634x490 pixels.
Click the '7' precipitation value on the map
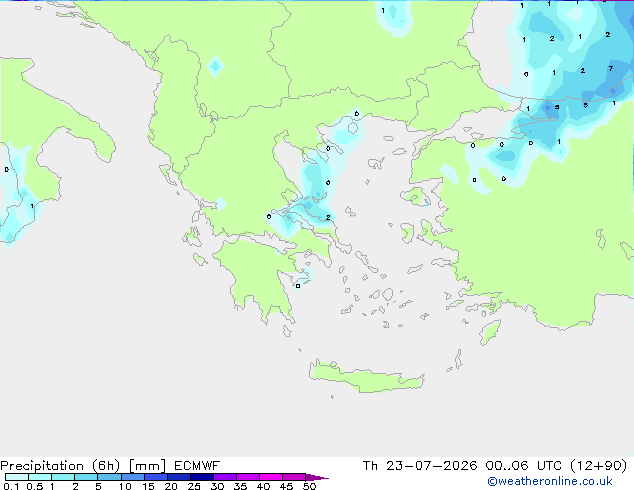[611, 69]
